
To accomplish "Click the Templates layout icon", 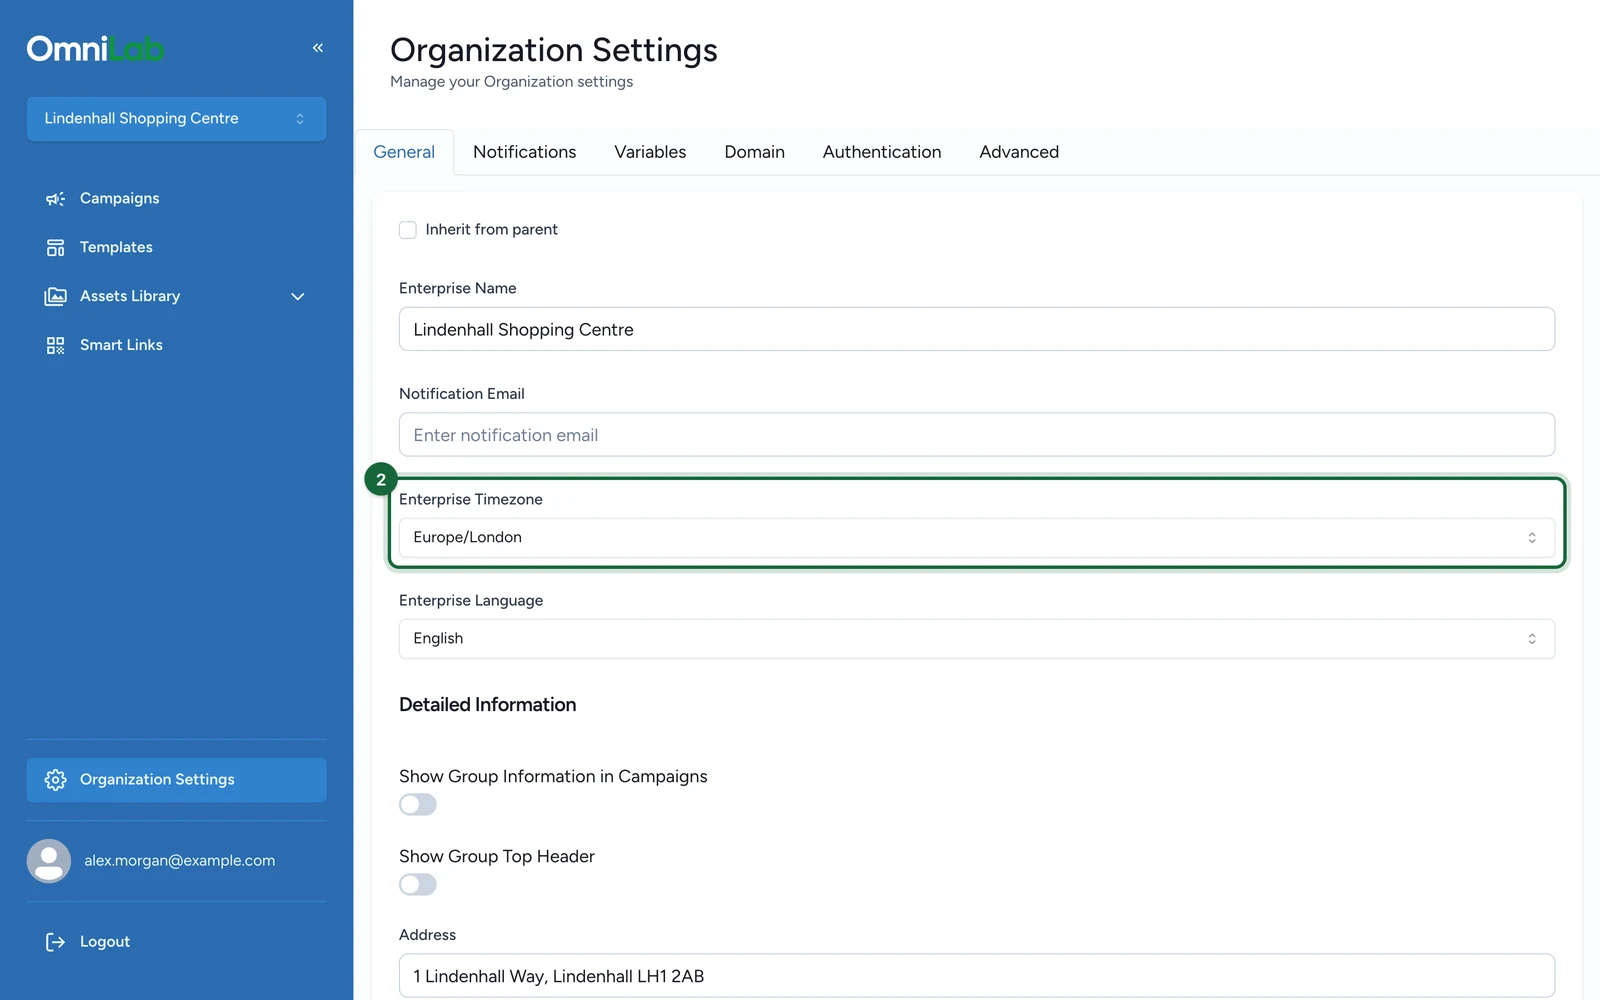I will [55, 248].
